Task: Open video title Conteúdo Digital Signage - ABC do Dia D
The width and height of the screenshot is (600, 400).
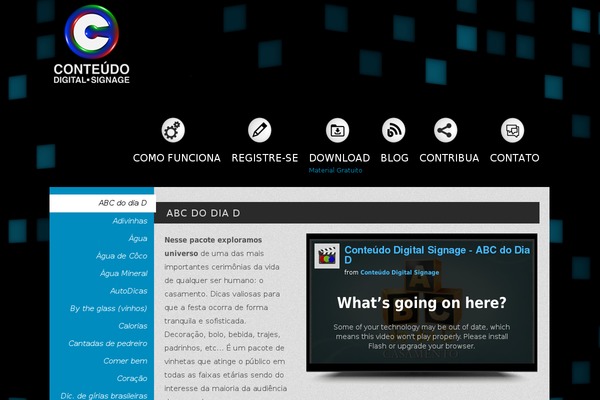Action: [x=437, y=255]
